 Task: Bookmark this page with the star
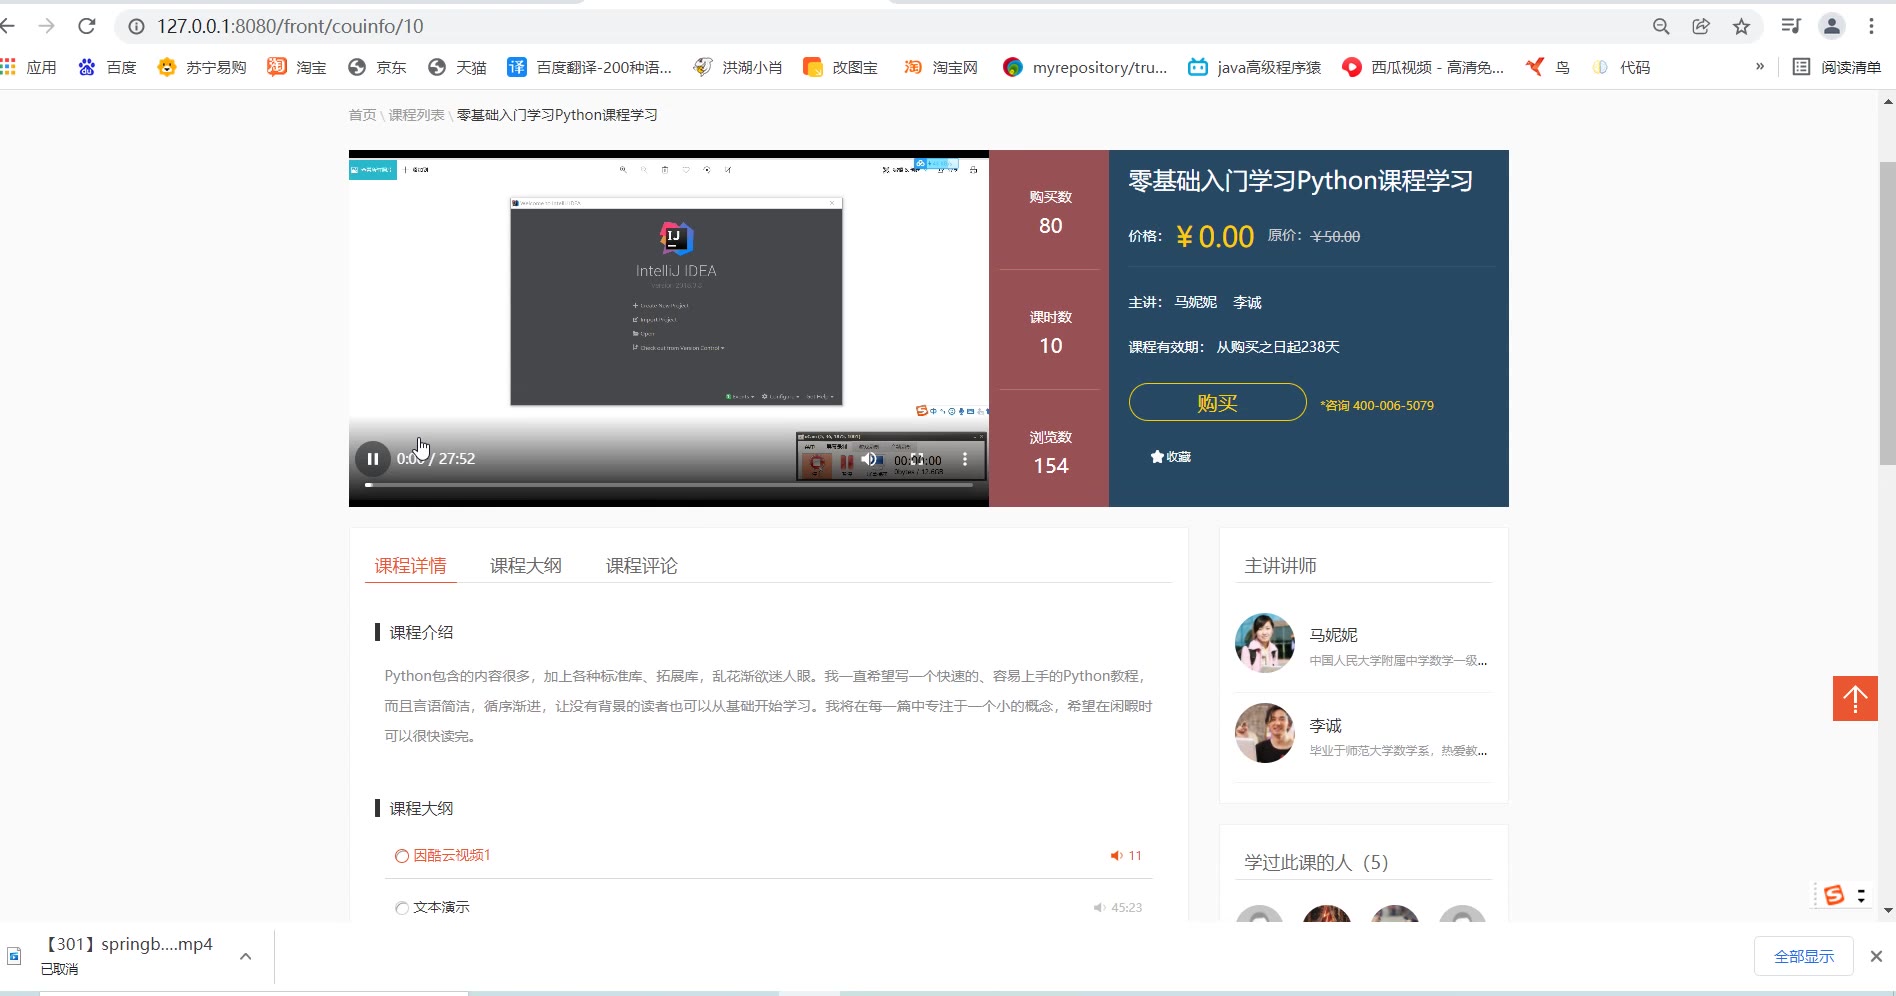click(1741, 26)
